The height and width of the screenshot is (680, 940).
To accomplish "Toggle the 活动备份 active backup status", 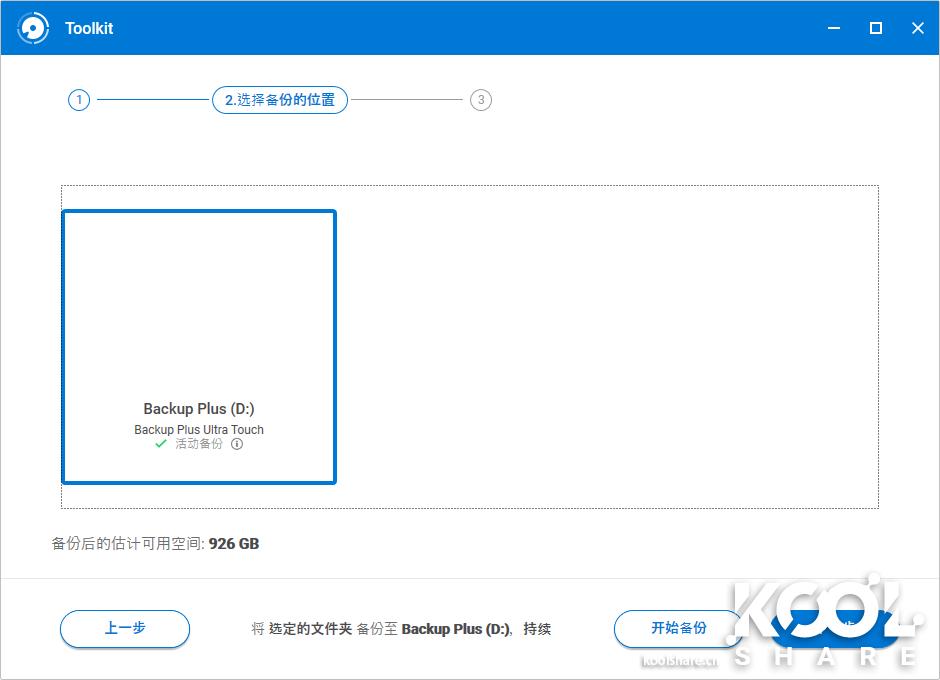I will [x=197, y=444].
